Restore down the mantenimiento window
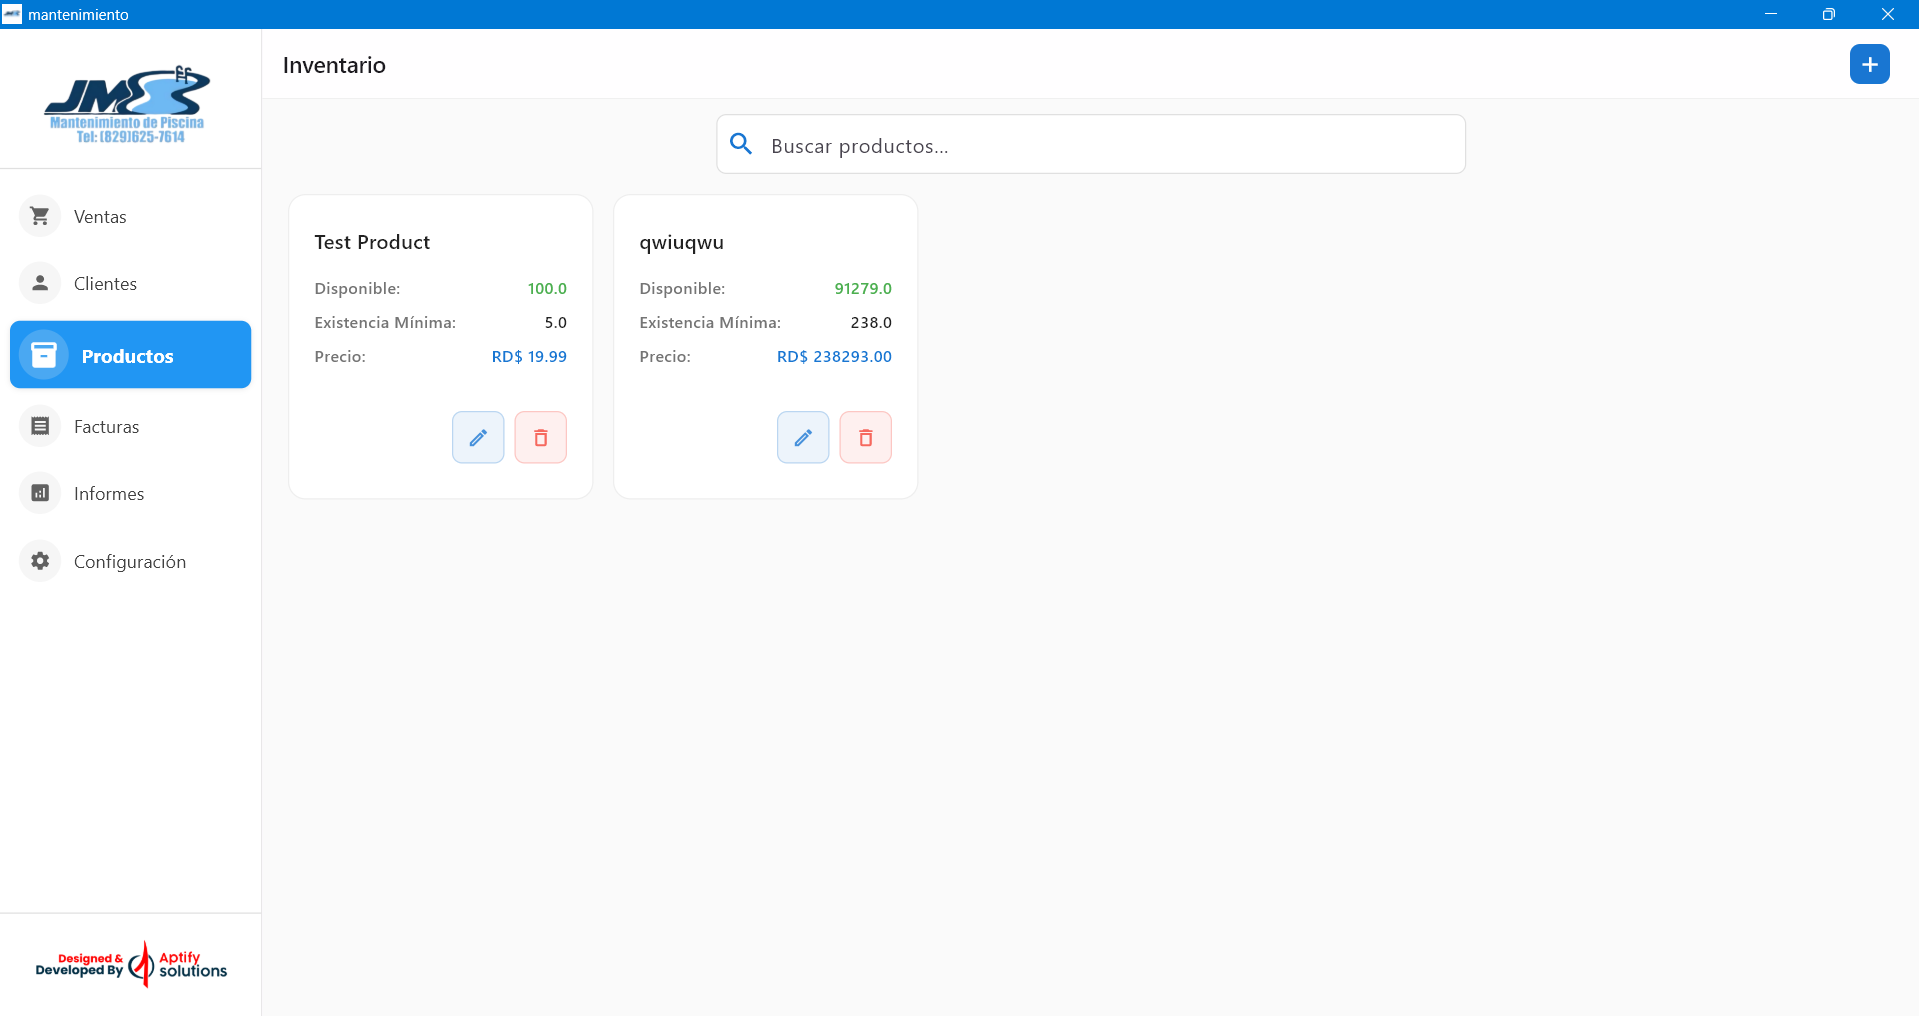 point(1829,14)
